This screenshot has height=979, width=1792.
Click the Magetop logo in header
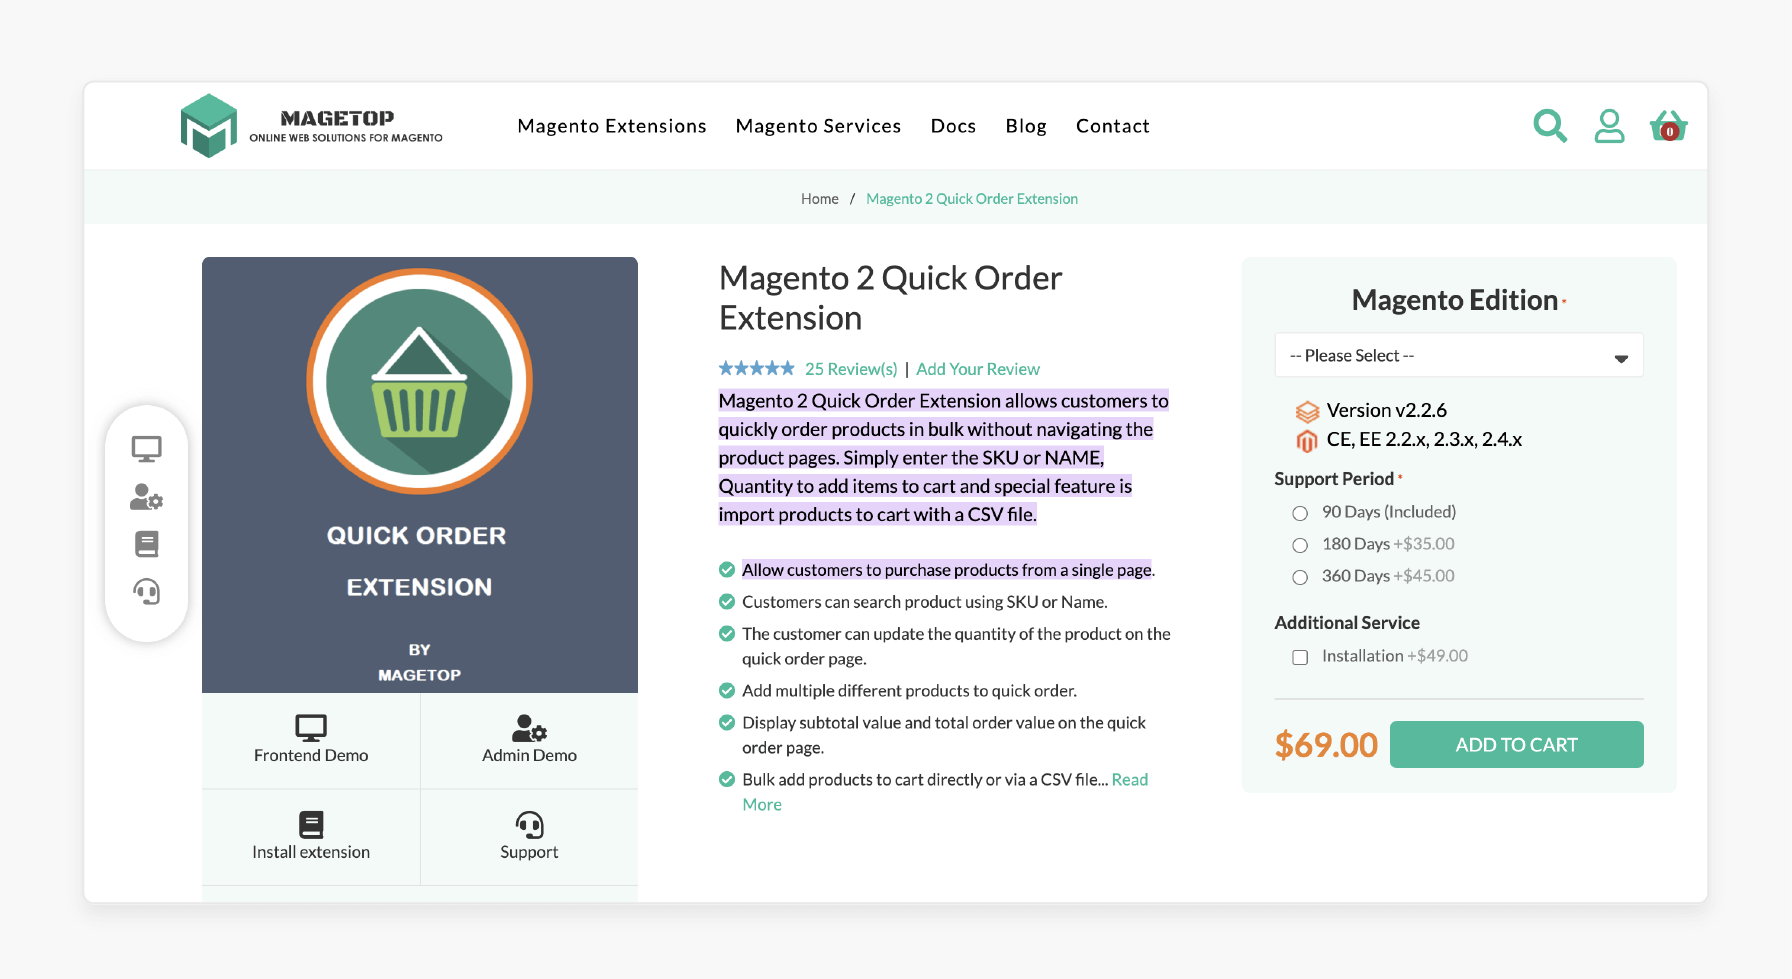pyautogui.click(x=311, y=126)
